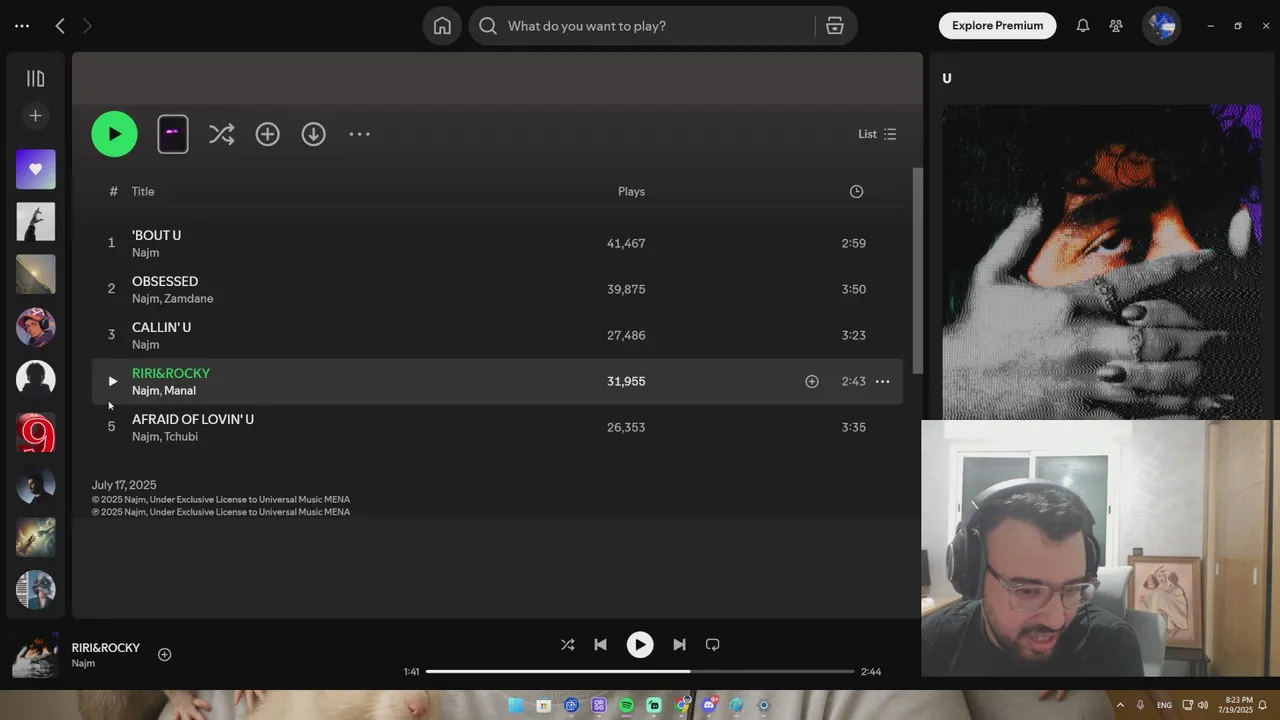Open the red number 9 playlist thumbnail
1280x720 pixels.
[36, 433]
